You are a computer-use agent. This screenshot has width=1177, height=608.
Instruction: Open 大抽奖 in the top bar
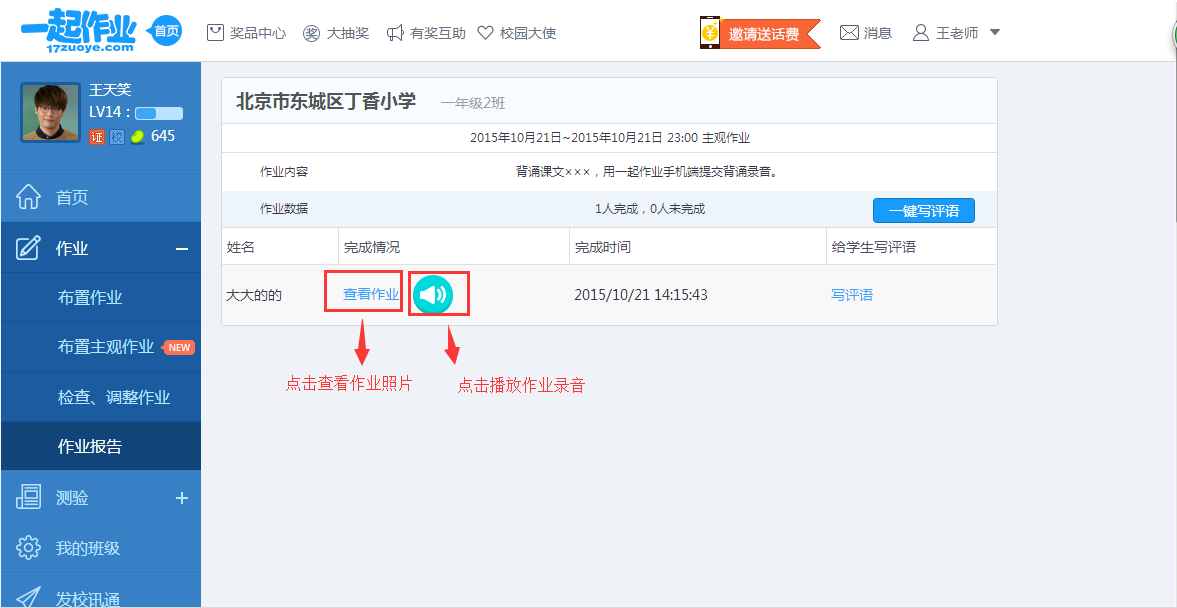pos(348,33)
